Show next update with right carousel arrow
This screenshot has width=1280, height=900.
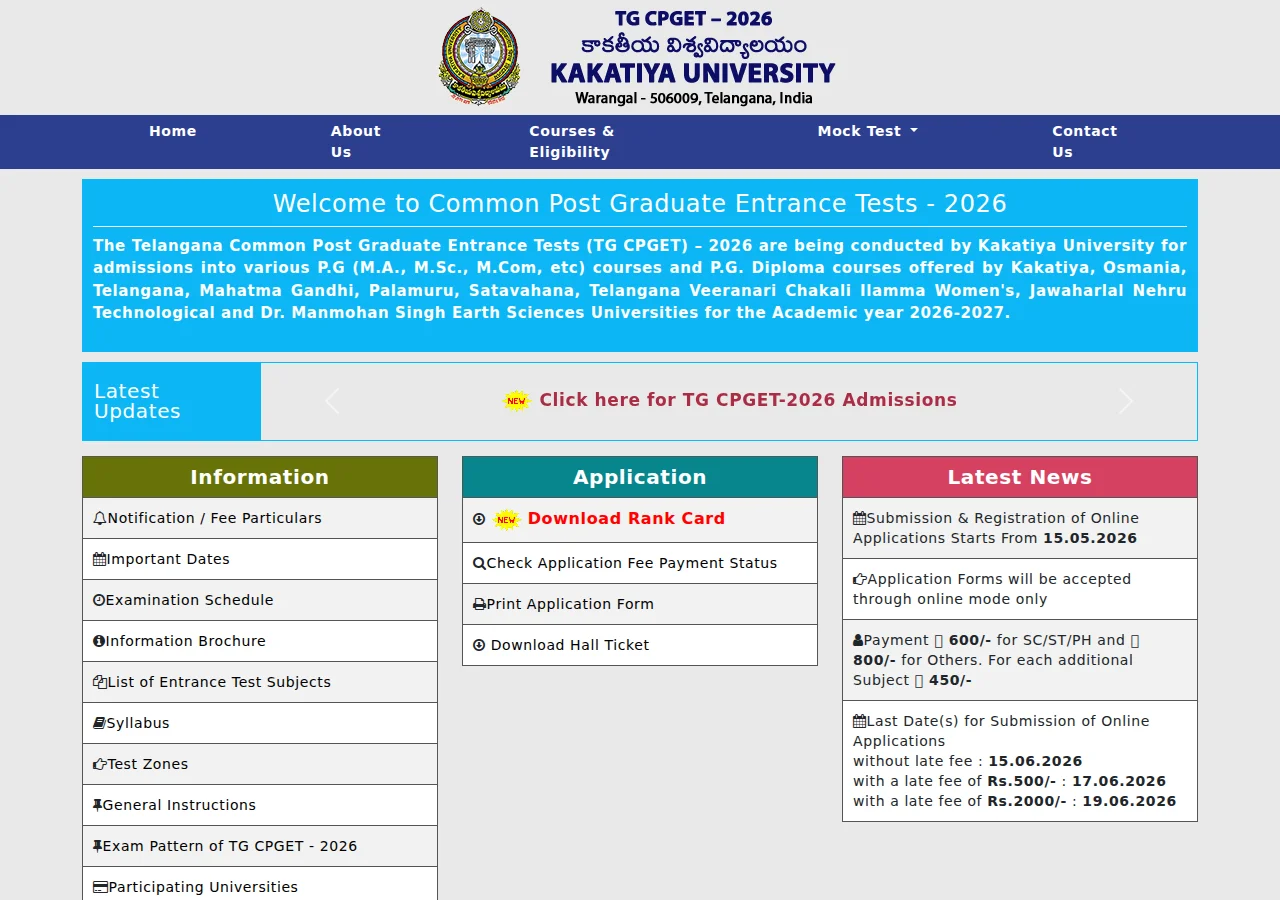[x=1126, y=401]
